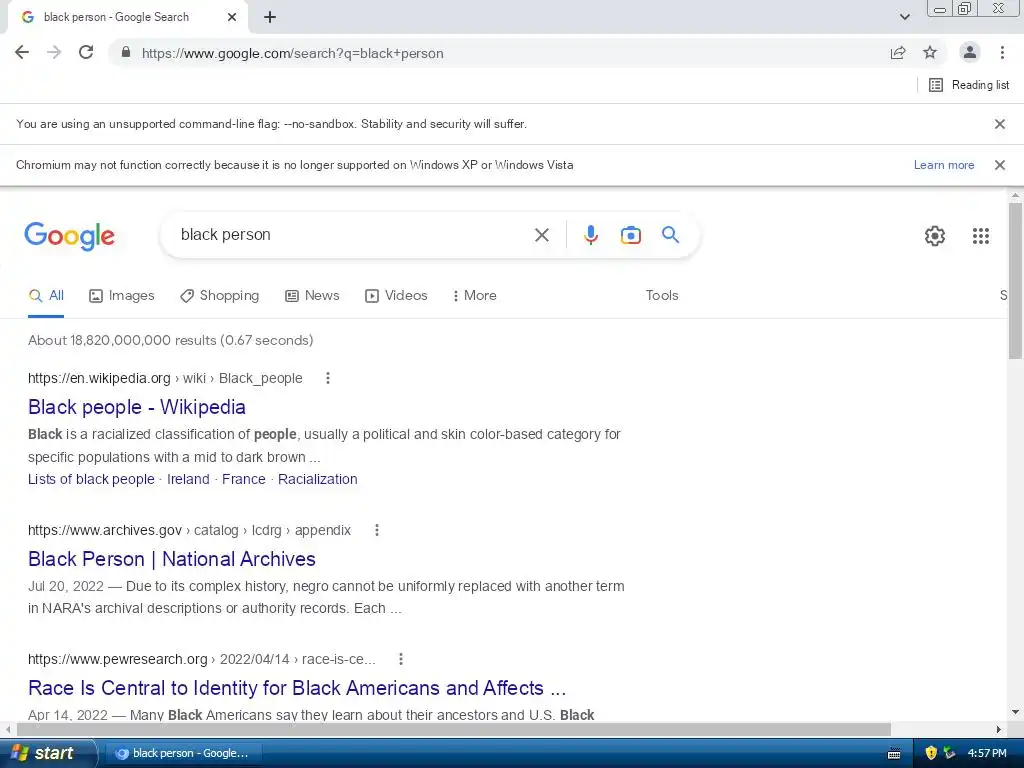The height and width of the screenshot is (768, 1024).
Task: Share this page via the share icon
Action: (898, 53)
